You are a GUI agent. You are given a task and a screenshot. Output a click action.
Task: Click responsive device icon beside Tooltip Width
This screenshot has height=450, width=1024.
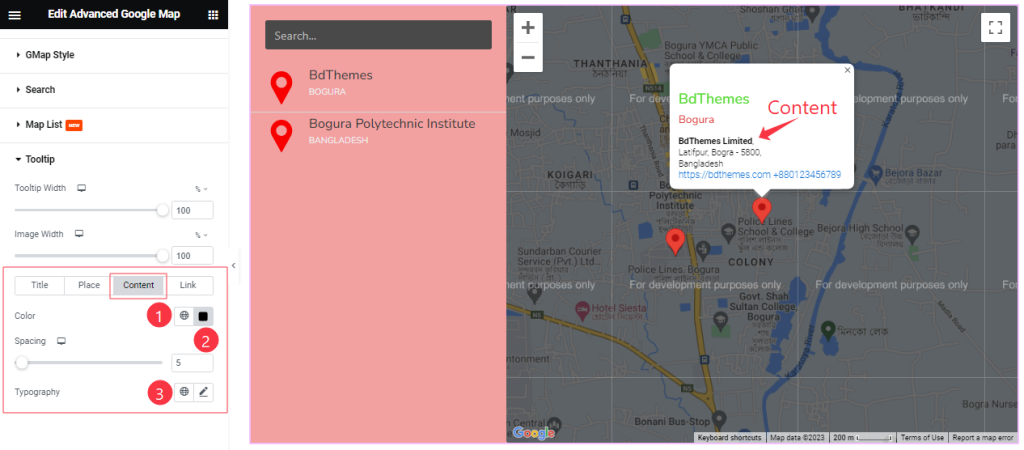(x=82, y=188)
